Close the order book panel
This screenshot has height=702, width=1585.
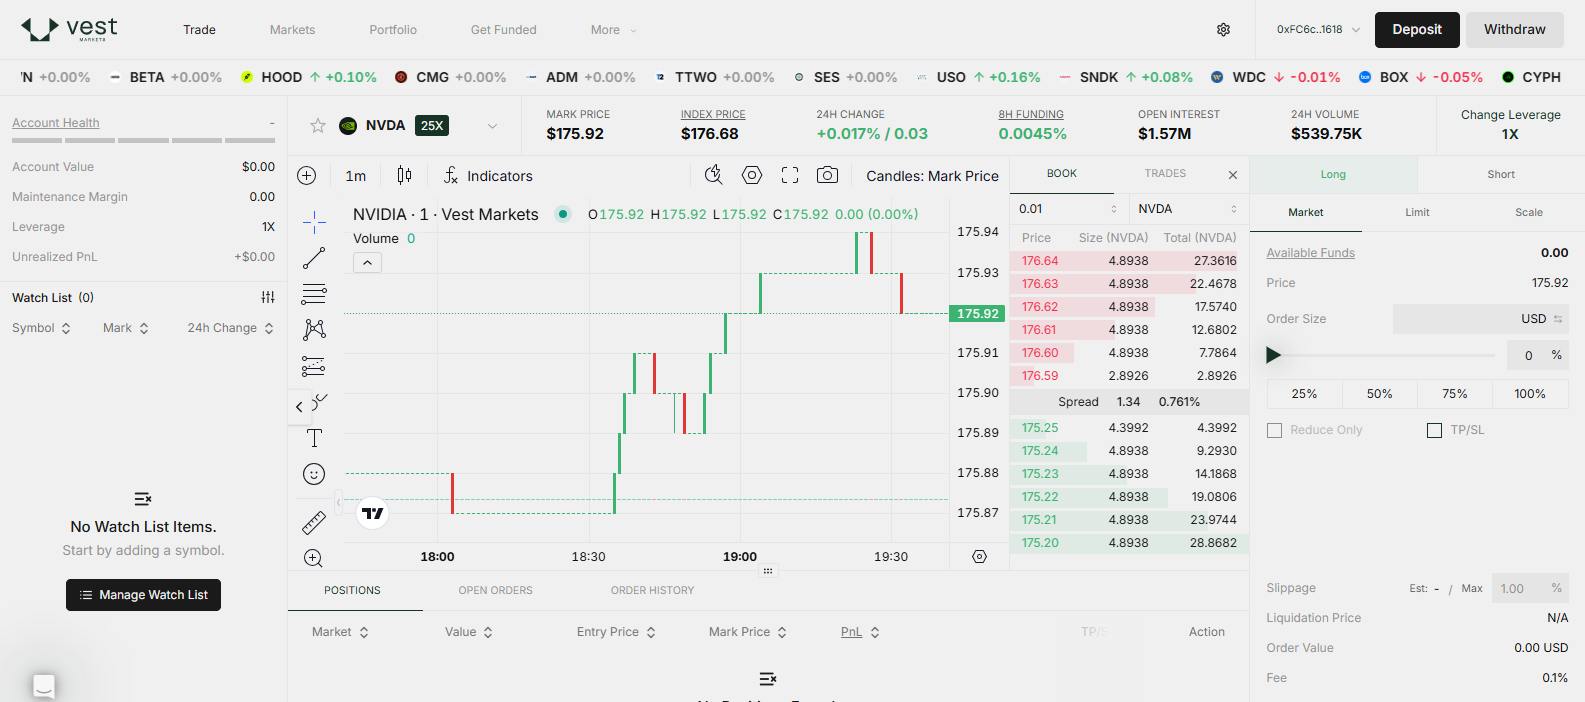pos(1233,175)
